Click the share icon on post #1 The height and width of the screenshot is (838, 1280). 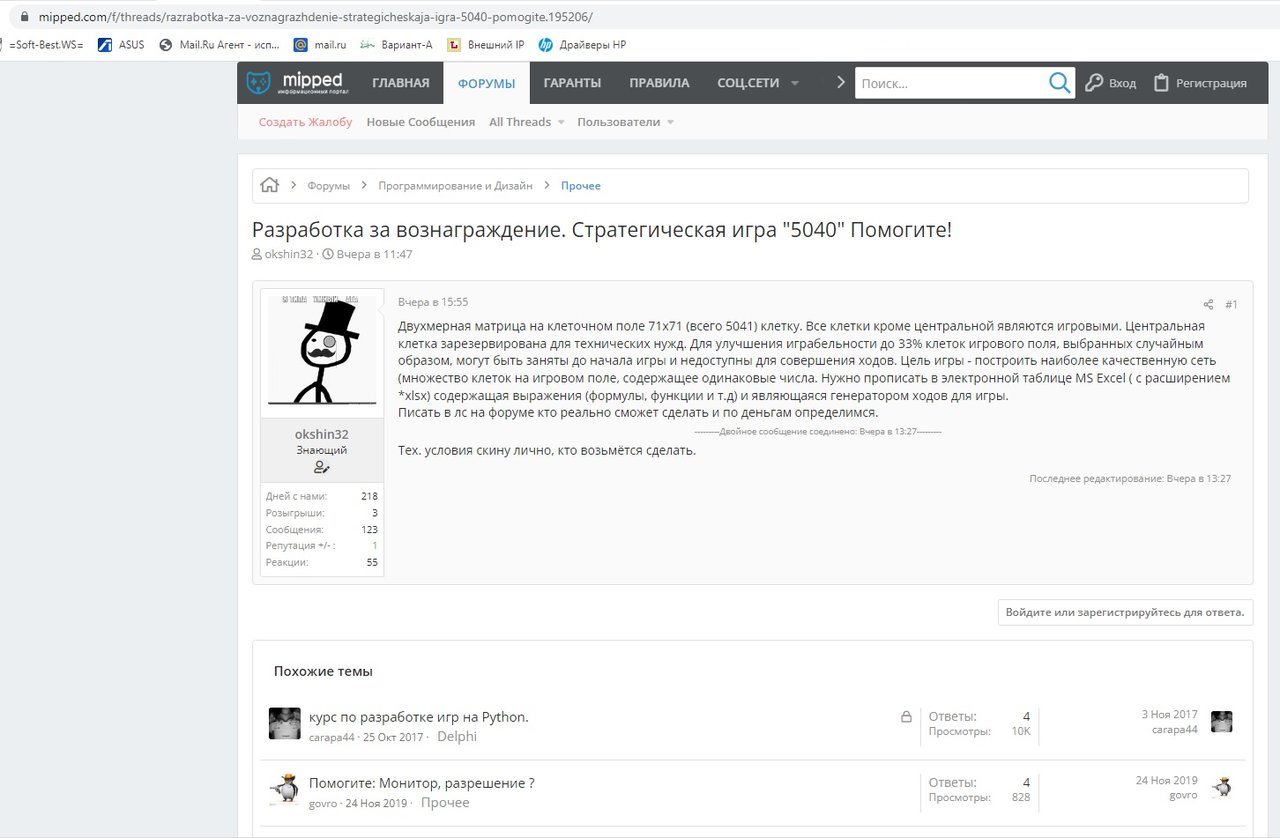click(1208, 304)
